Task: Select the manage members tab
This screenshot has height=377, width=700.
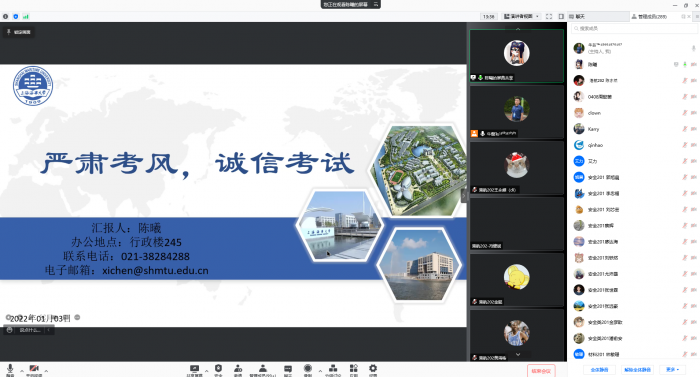Action: pyautogui.click(x=652, y=17)
